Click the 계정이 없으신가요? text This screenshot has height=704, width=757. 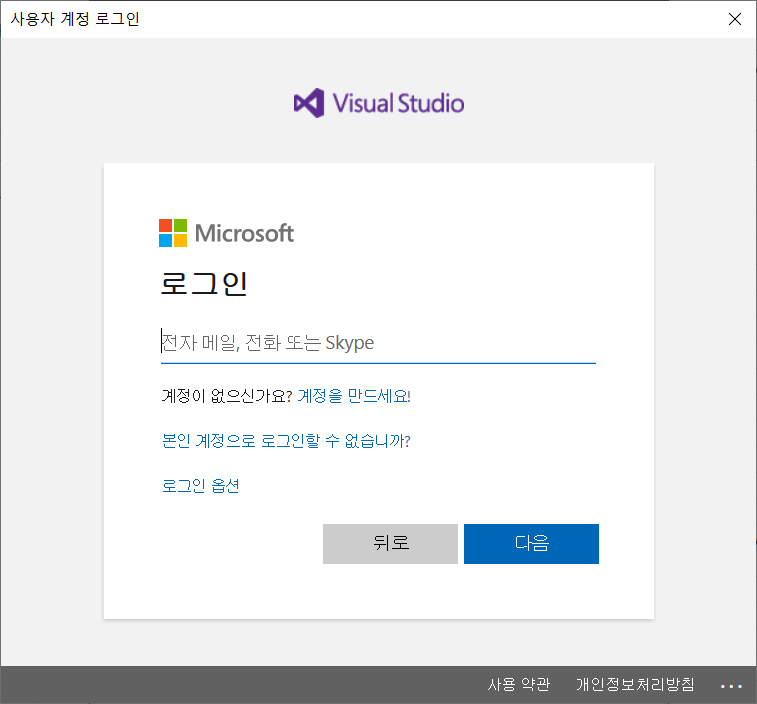227,396
